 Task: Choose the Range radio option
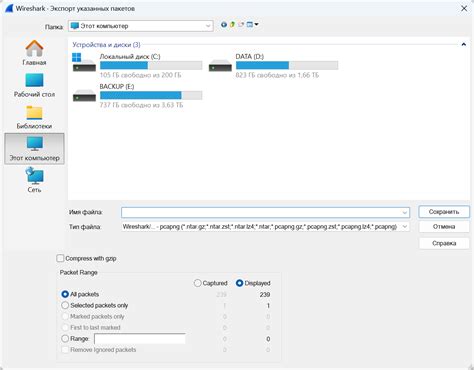click(x=65, y=339)
